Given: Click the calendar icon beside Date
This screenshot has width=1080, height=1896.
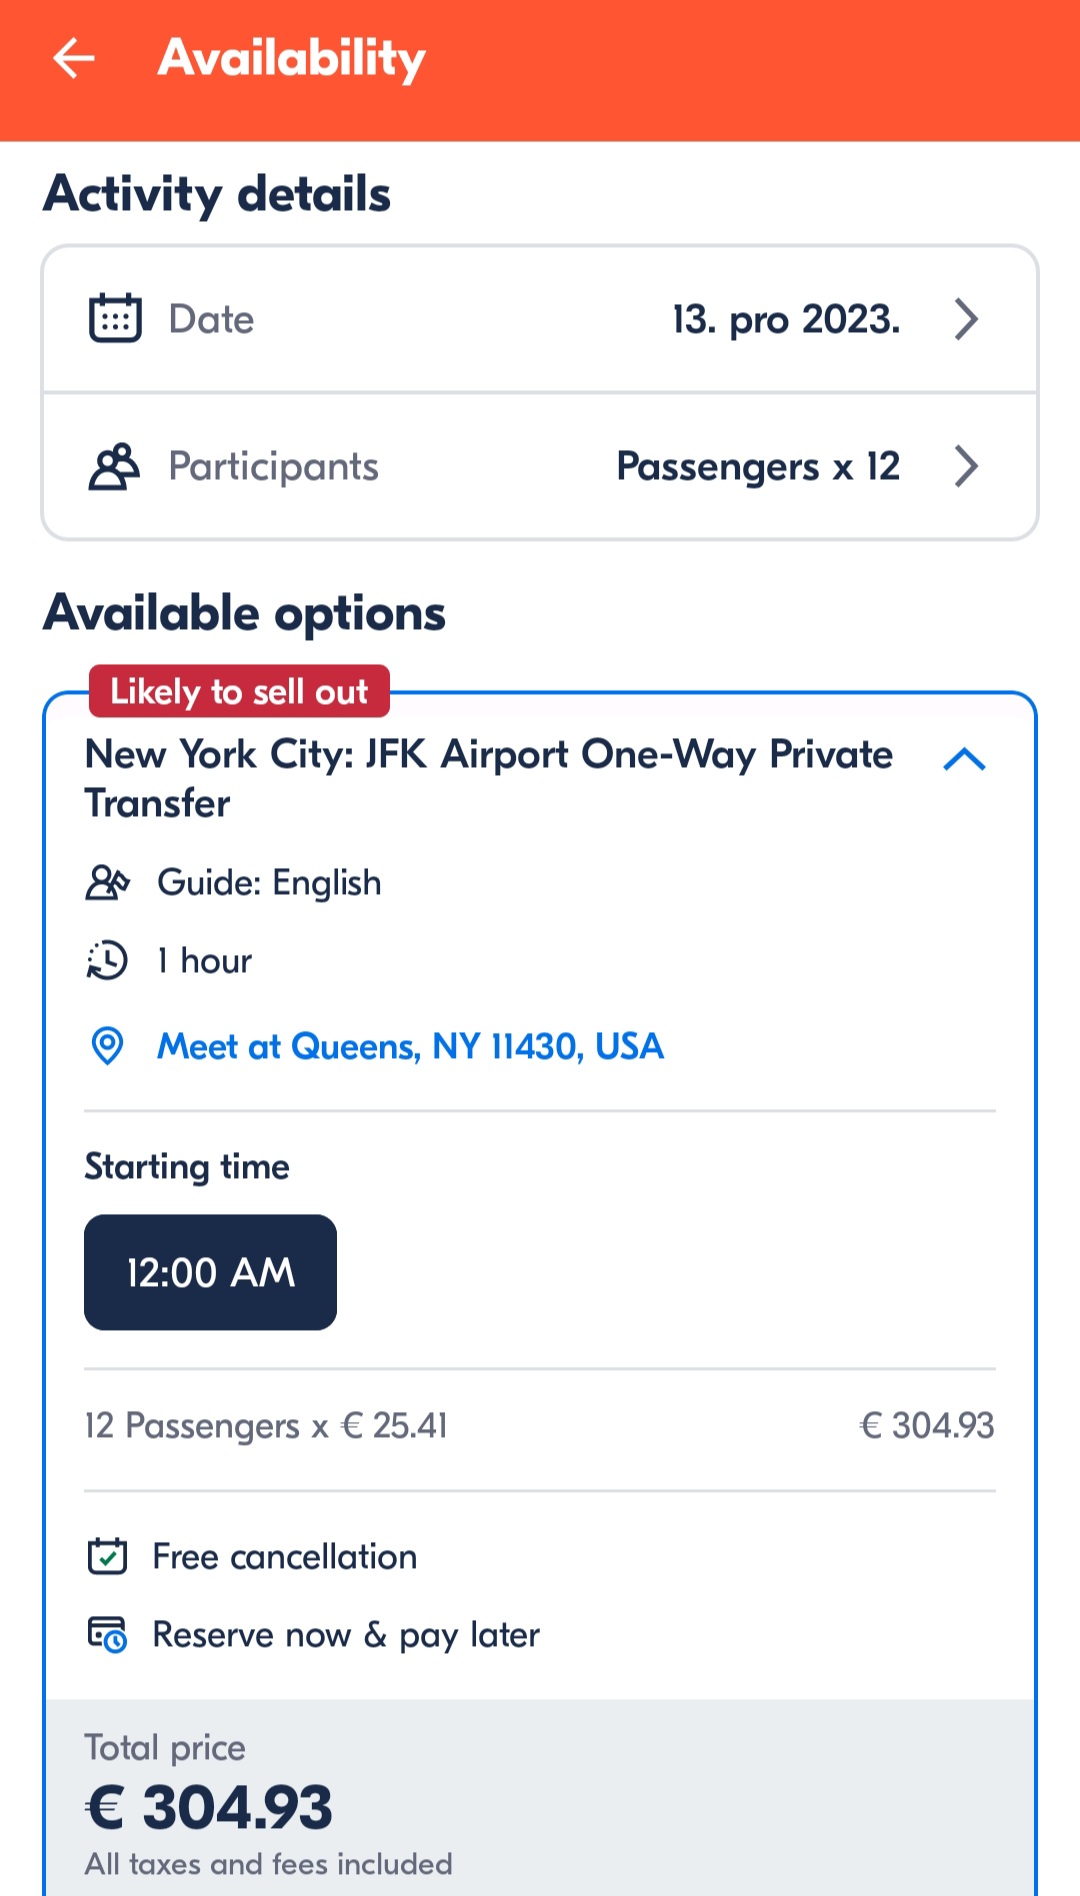Looking at the screenshot, I should pos(115,319).
